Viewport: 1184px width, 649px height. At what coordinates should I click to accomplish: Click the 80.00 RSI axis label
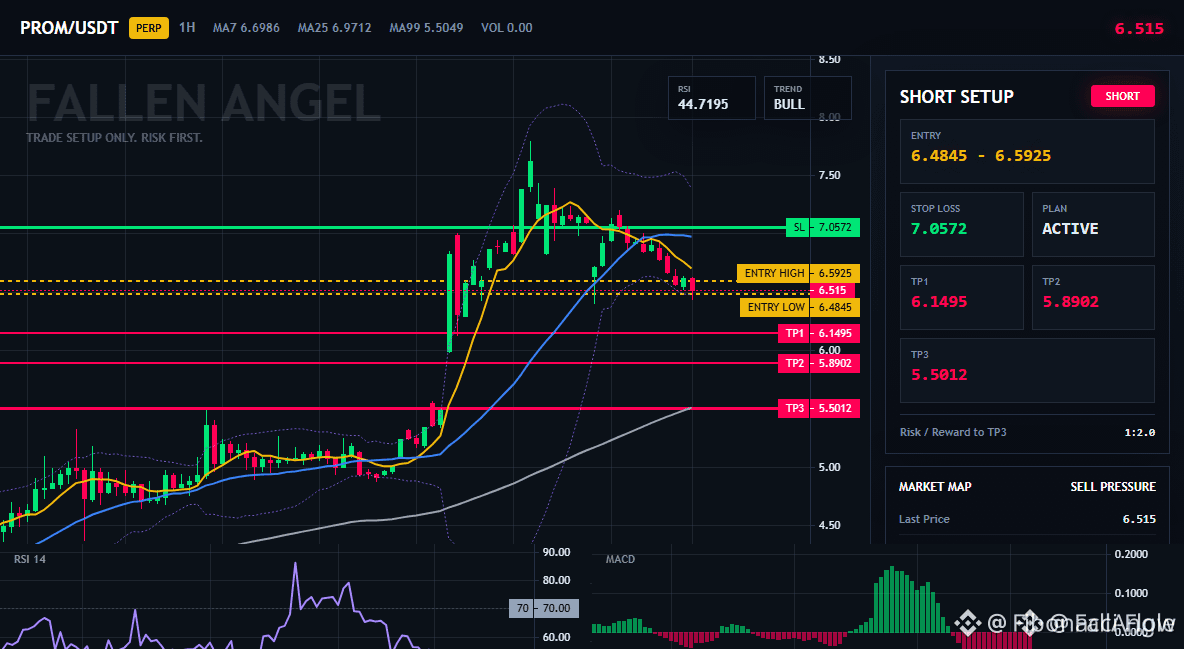[x=557, y=580]
